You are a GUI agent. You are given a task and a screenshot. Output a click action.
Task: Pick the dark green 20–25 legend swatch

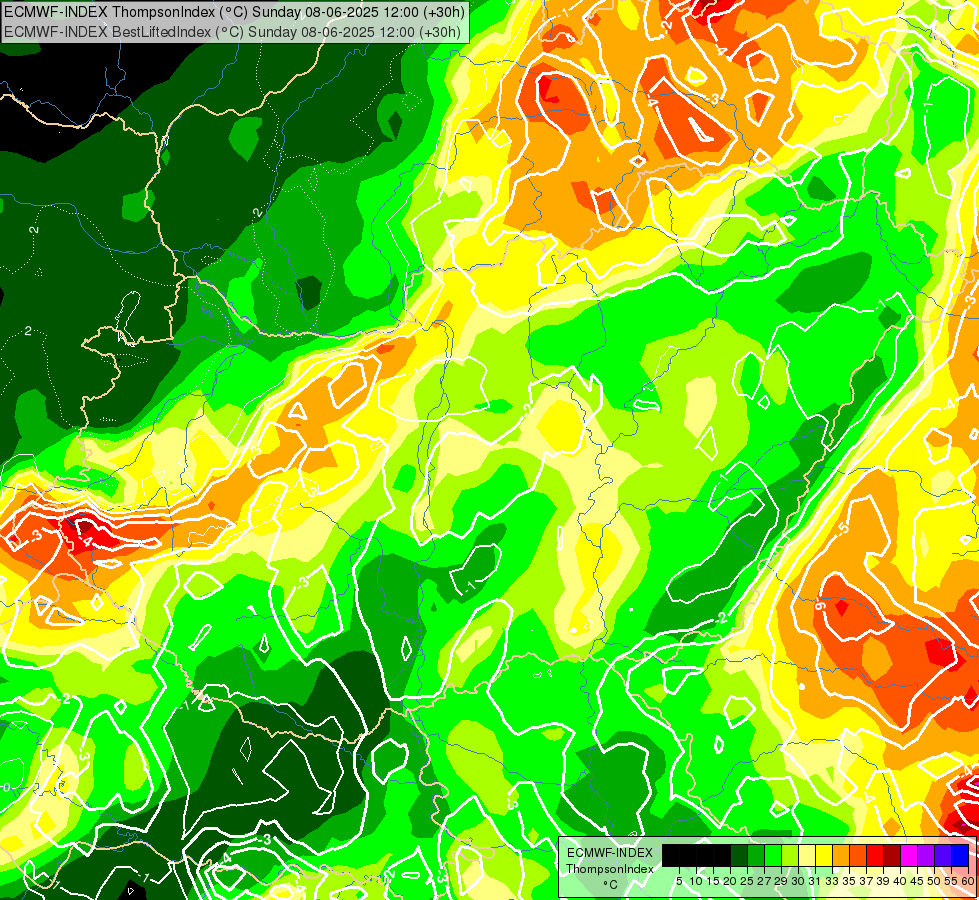point(739,855)
